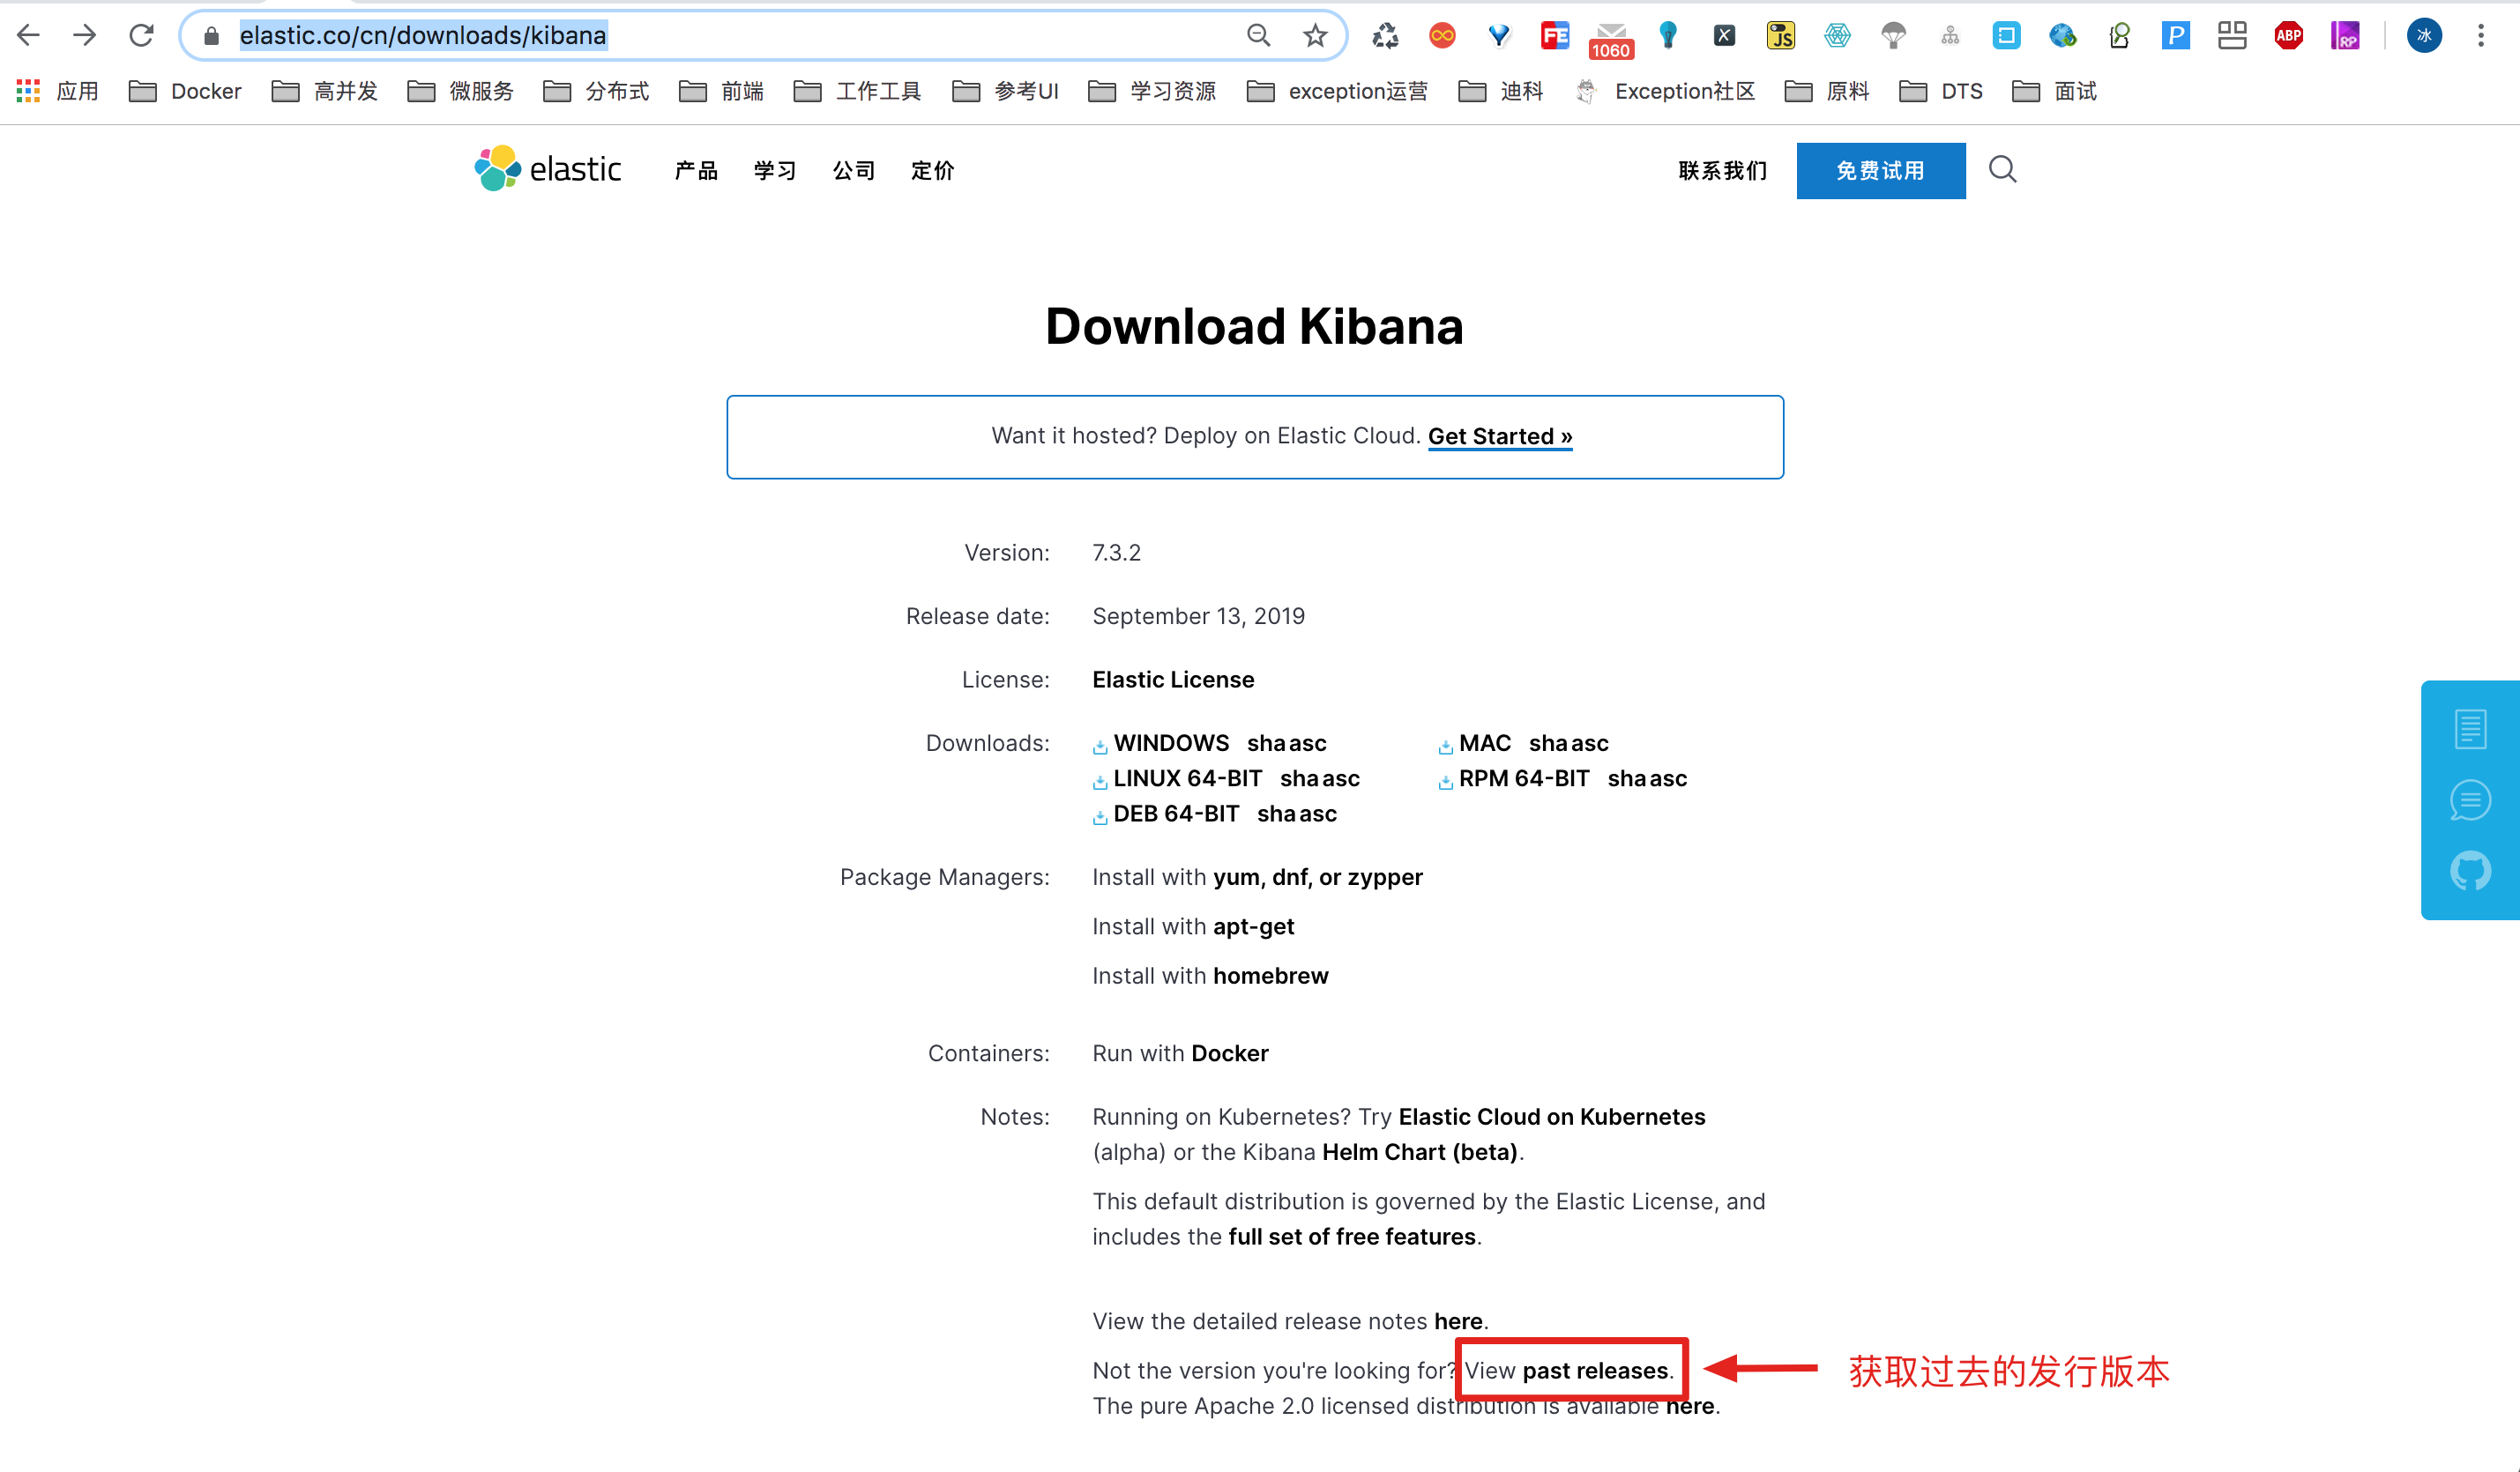Open the Adblock Plus ABP extension
This screenshot has height=1472, width=2520.
pyautogui.click(x=2289, y=36)
